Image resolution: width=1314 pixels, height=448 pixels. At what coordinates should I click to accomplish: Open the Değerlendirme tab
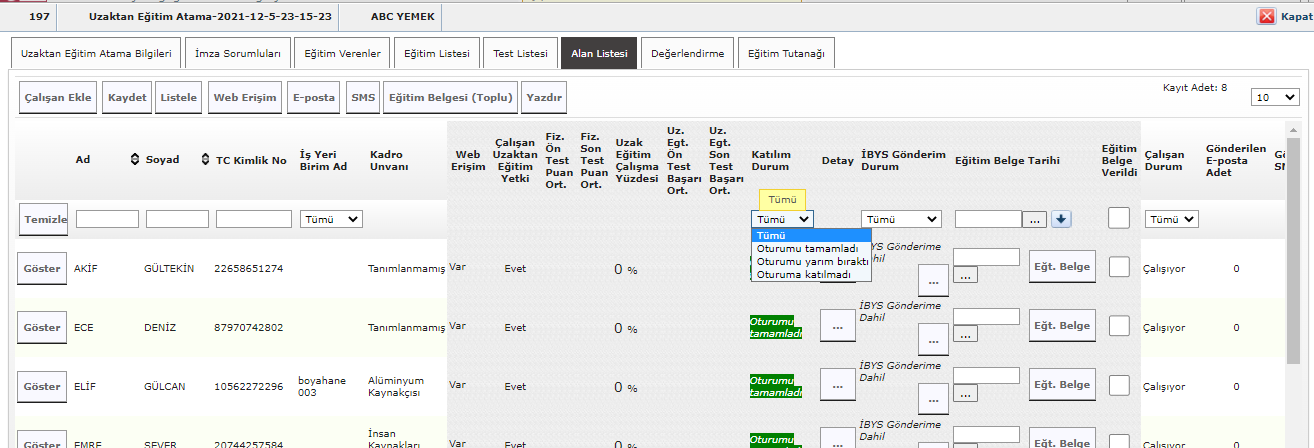point(687,54)
